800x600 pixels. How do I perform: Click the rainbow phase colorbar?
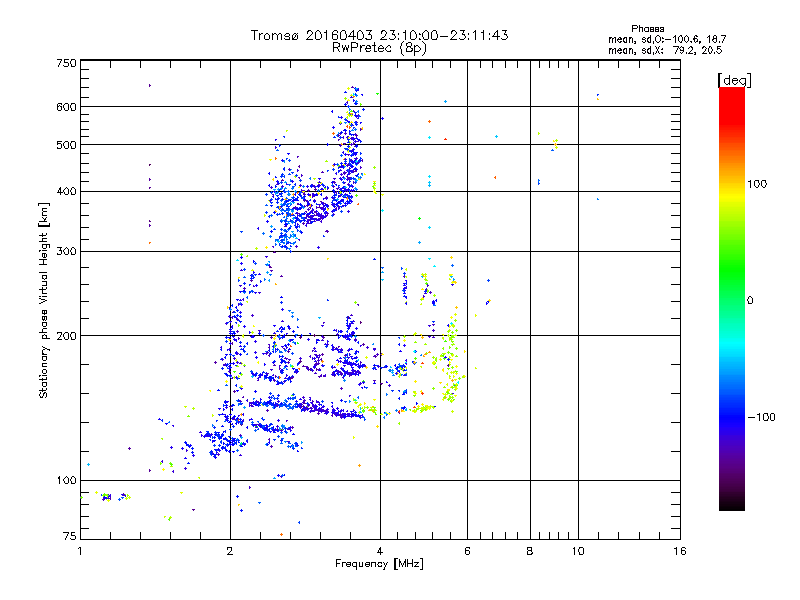click(732, 298)
